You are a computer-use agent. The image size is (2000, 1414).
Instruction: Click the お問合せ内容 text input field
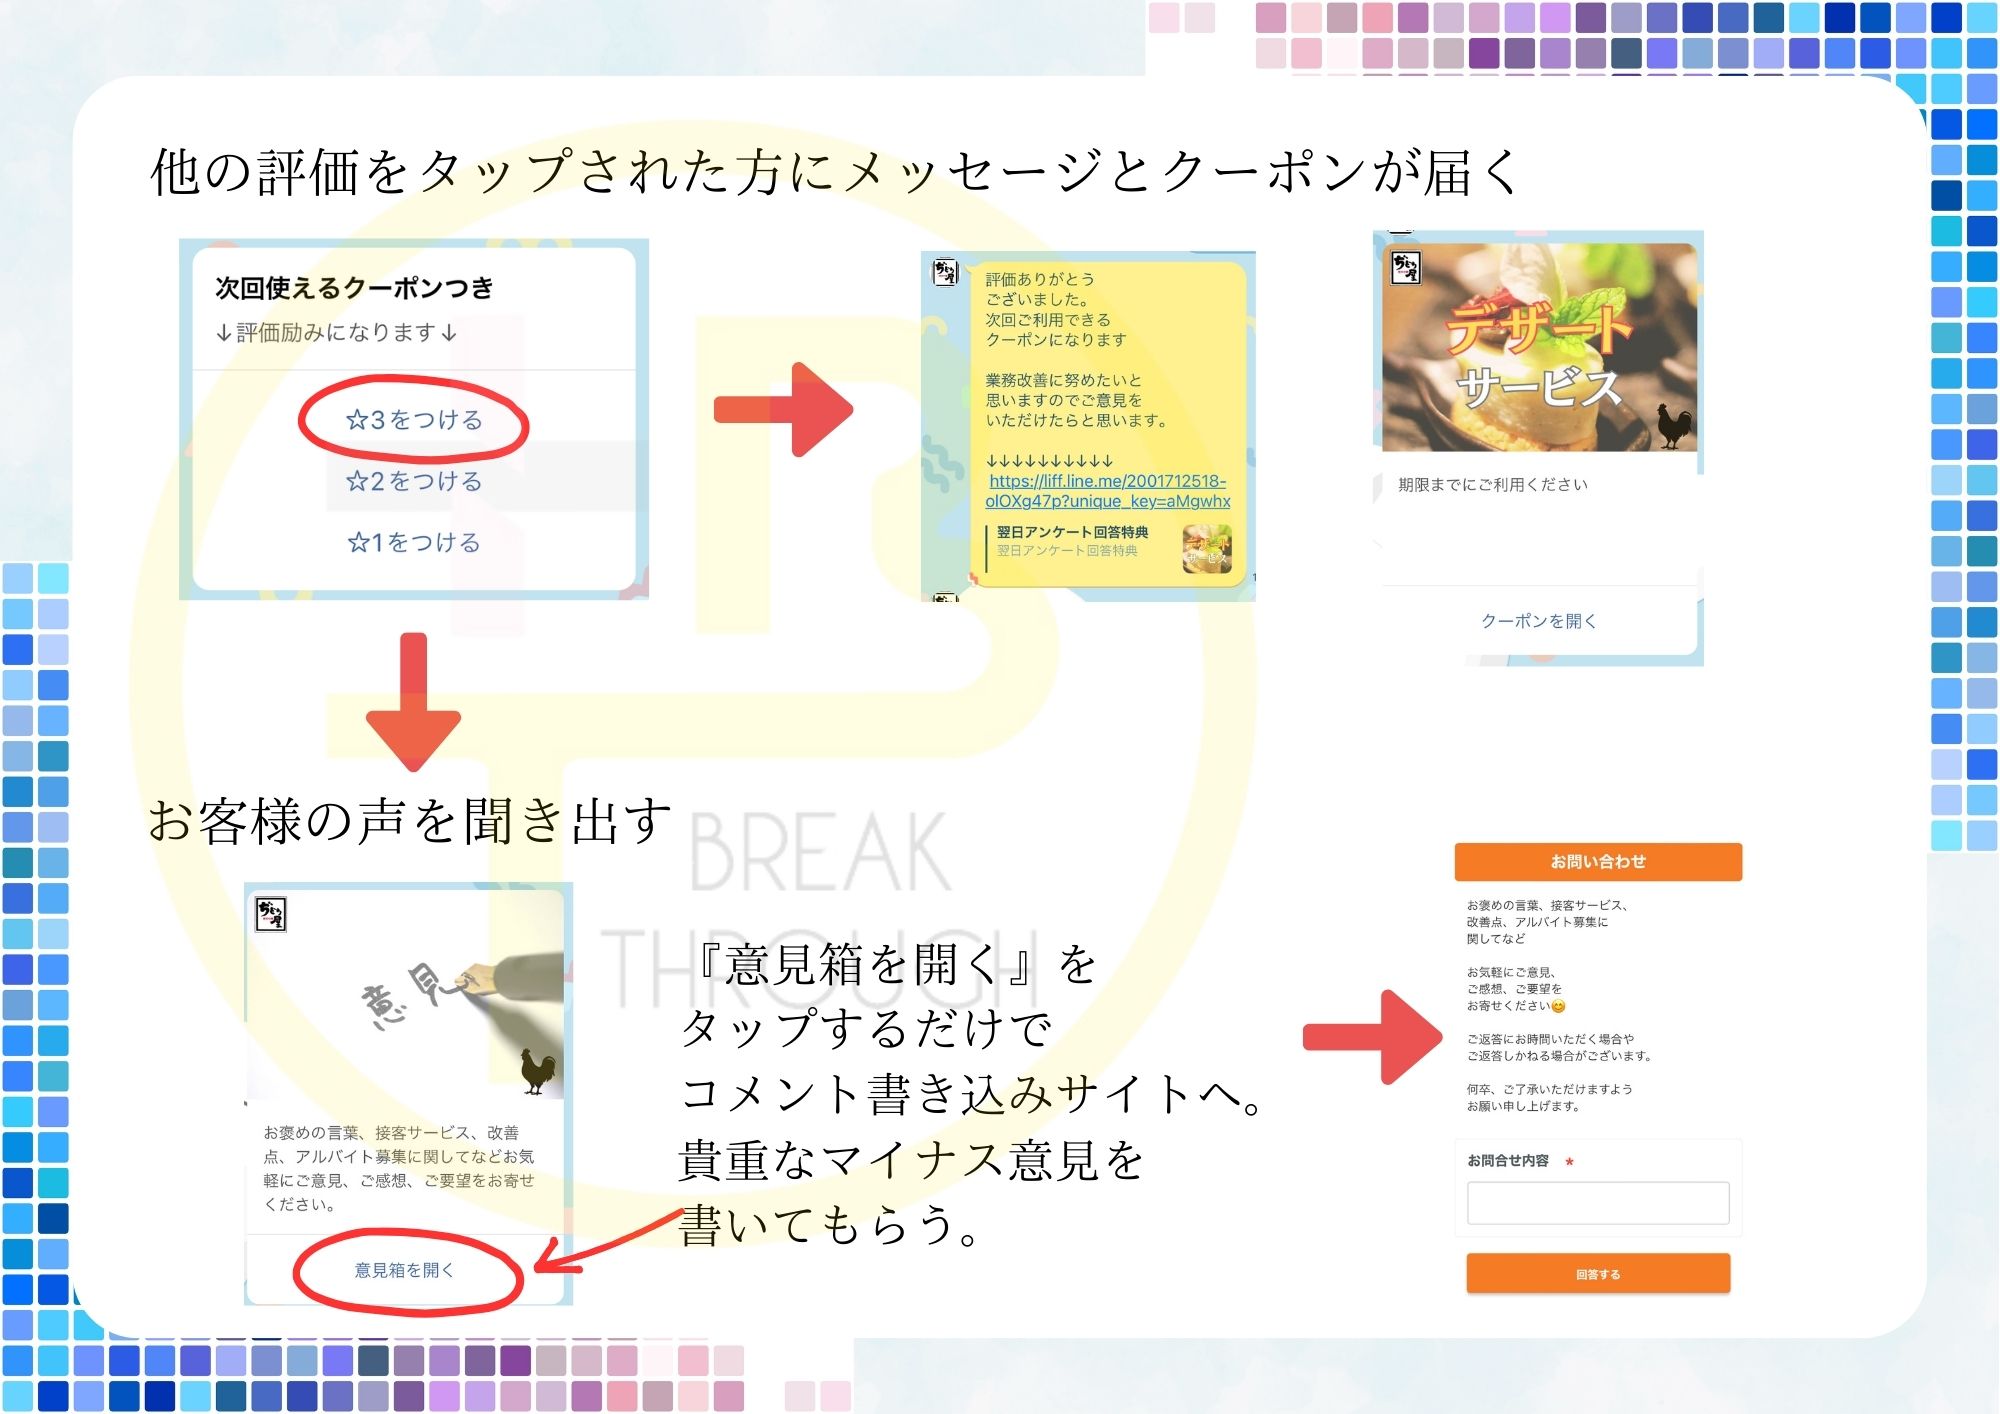1597,1203
